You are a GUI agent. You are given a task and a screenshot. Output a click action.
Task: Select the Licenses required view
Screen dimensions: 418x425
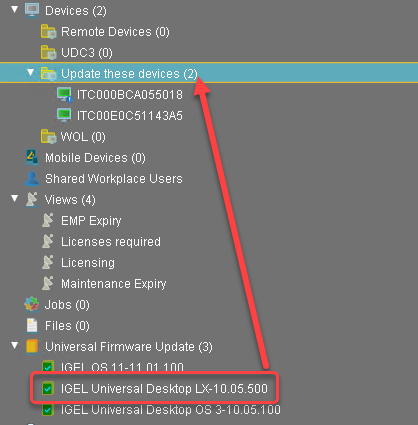click(x=111, y=241)
